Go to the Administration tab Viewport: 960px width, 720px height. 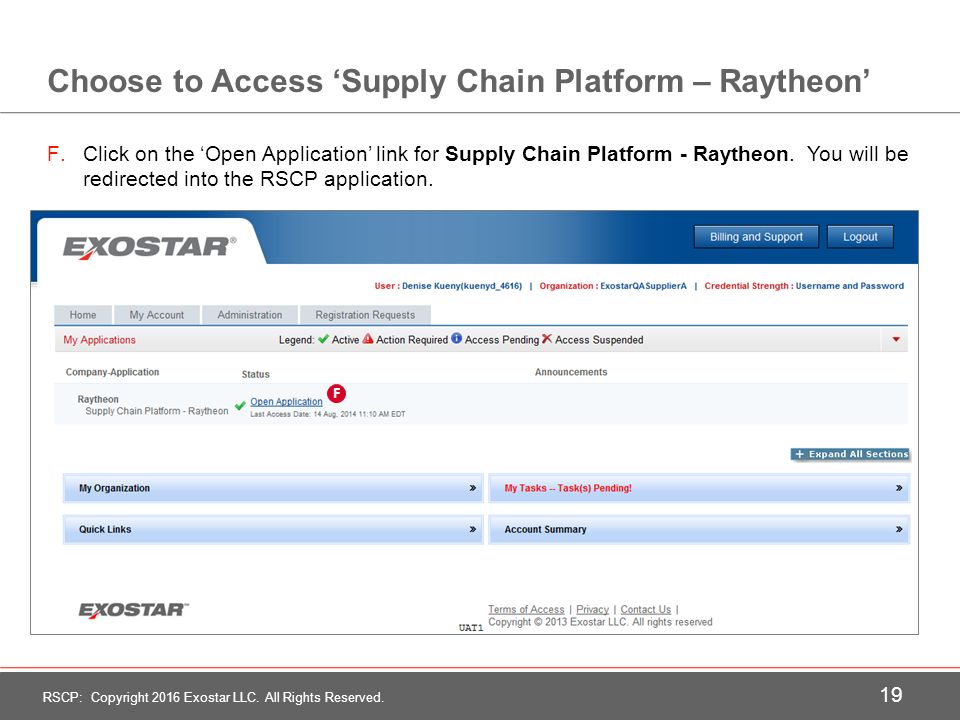point(250,315)
